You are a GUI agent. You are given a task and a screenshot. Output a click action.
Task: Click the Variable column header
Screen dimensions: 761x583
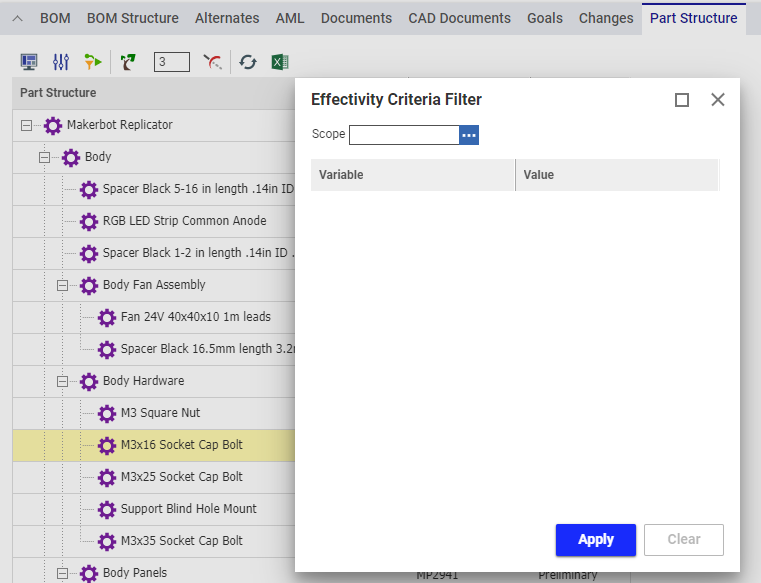pos(413,175)
